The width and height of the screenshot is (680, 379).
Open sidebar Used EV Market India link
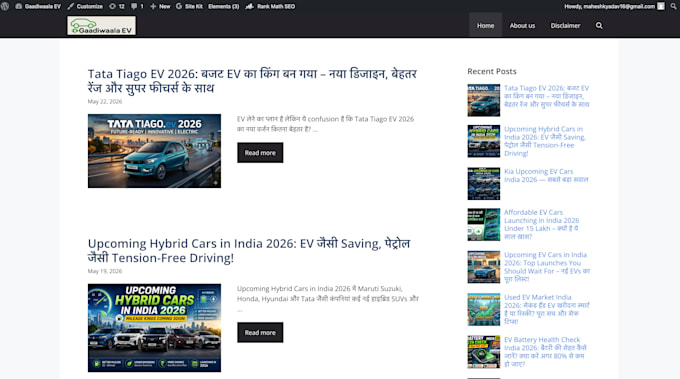click(x=546, y=309)
